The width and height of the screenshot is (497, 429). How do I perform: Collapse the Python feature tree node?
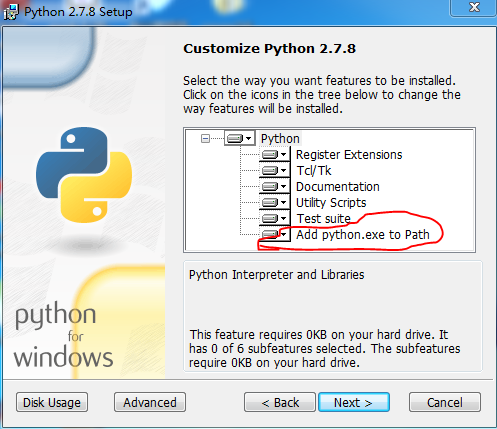coord(205,138)
